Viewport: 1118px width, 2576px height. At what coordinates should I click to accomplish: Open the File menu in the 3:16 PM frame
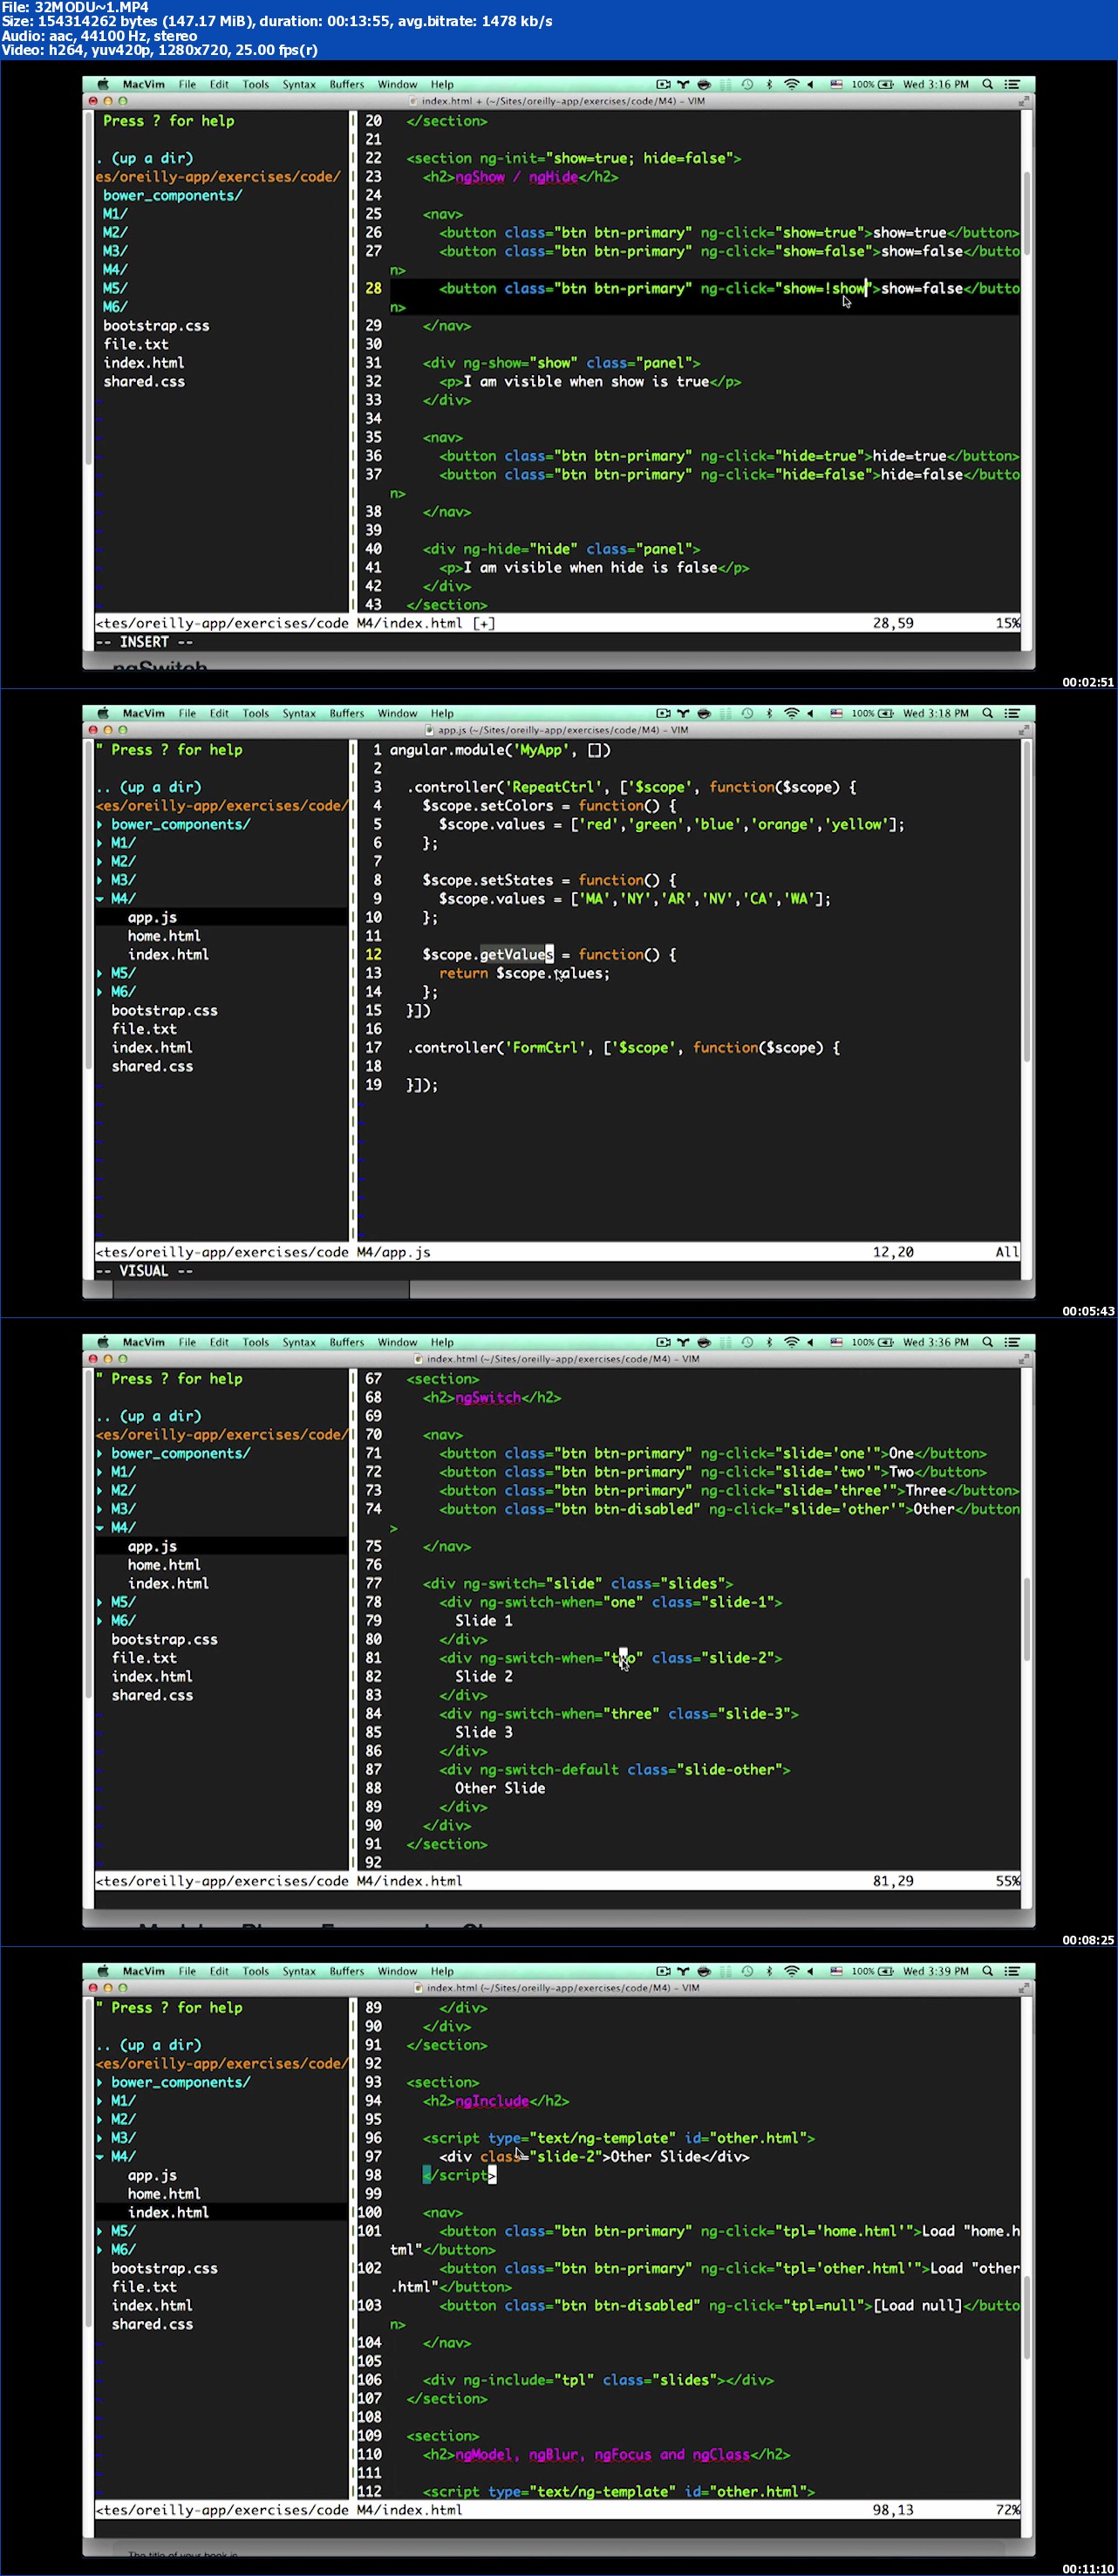click(187, 85)
